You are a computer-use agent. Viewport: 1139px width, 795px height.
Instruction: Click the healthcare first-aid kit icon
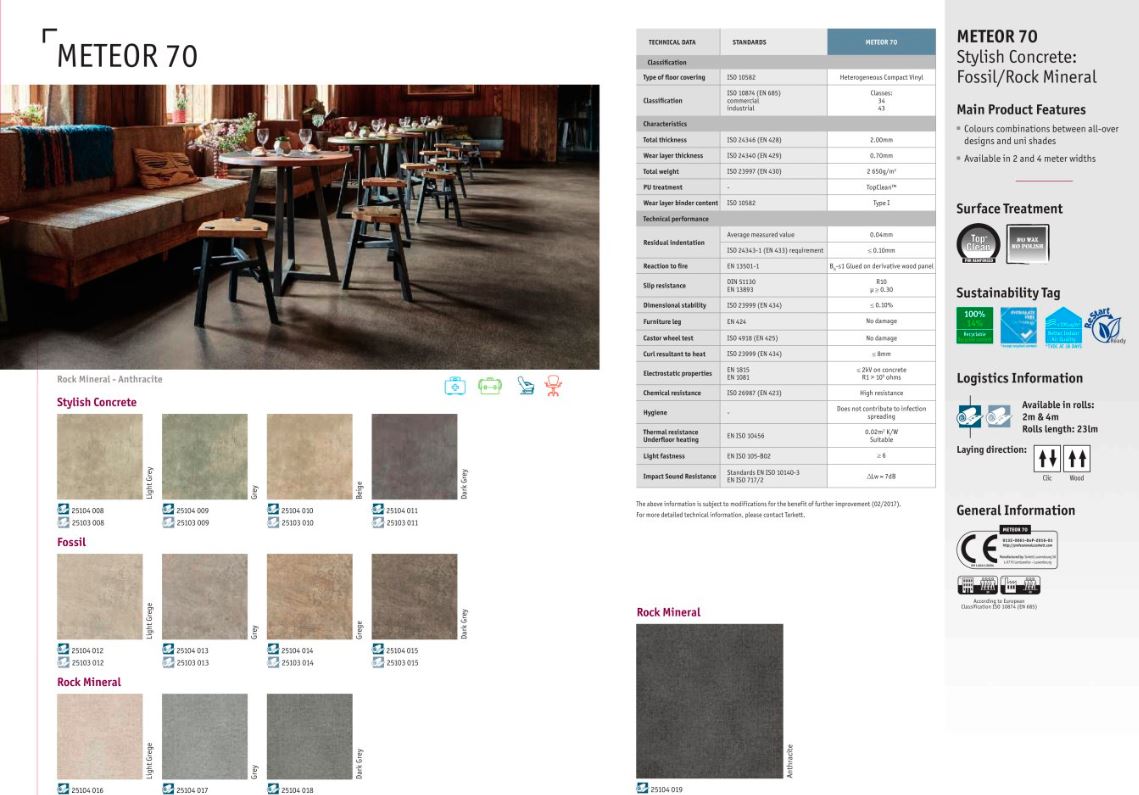455,386
